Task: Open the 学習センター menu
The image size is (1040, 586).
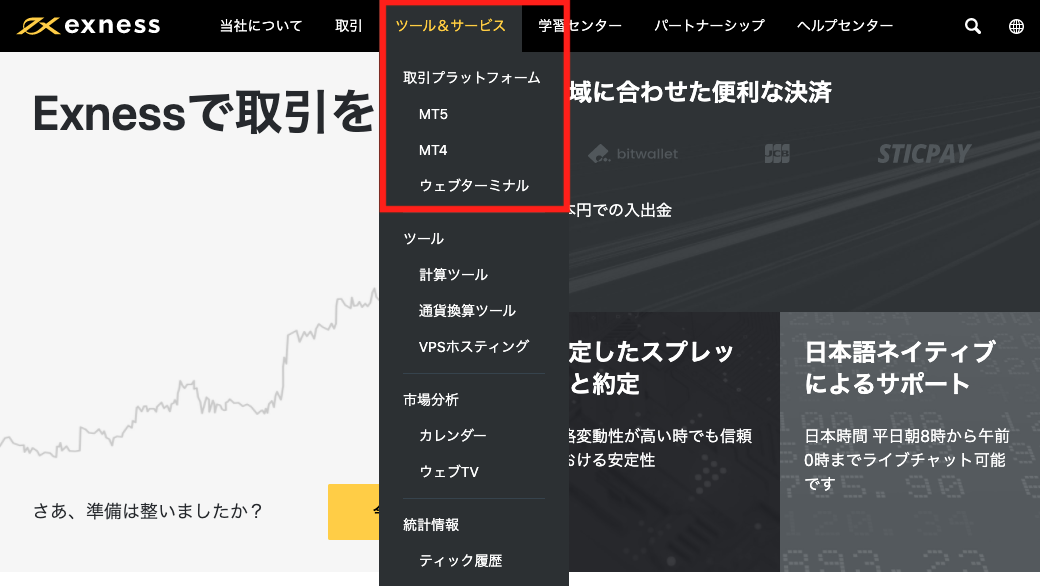Action: tap(580, 26)
